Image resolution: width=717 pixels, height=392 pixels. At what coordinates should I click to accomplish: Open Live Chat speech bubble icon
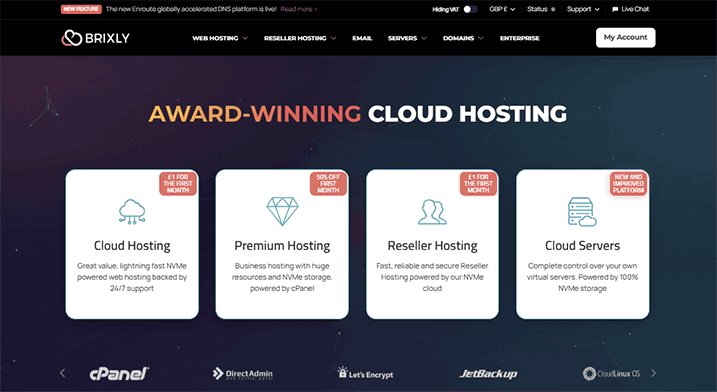tap(615, 9)
